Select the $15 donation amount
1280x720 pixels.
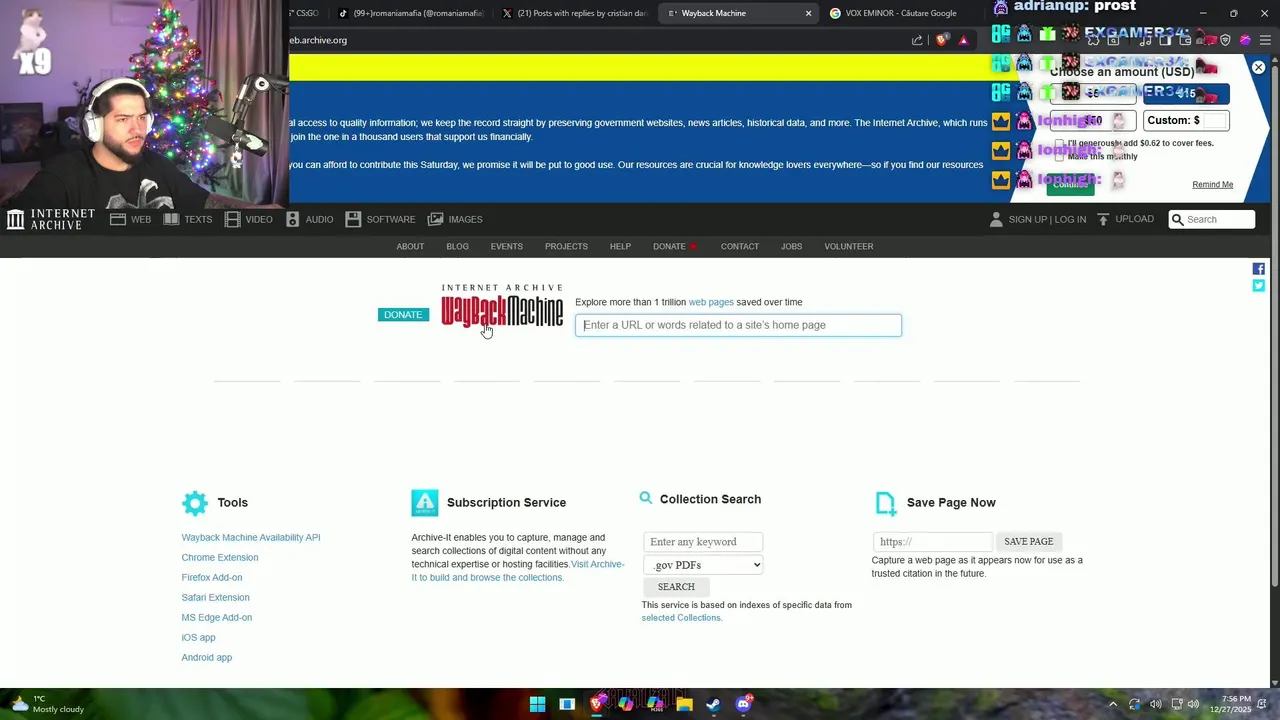(x=1186, y=93)
